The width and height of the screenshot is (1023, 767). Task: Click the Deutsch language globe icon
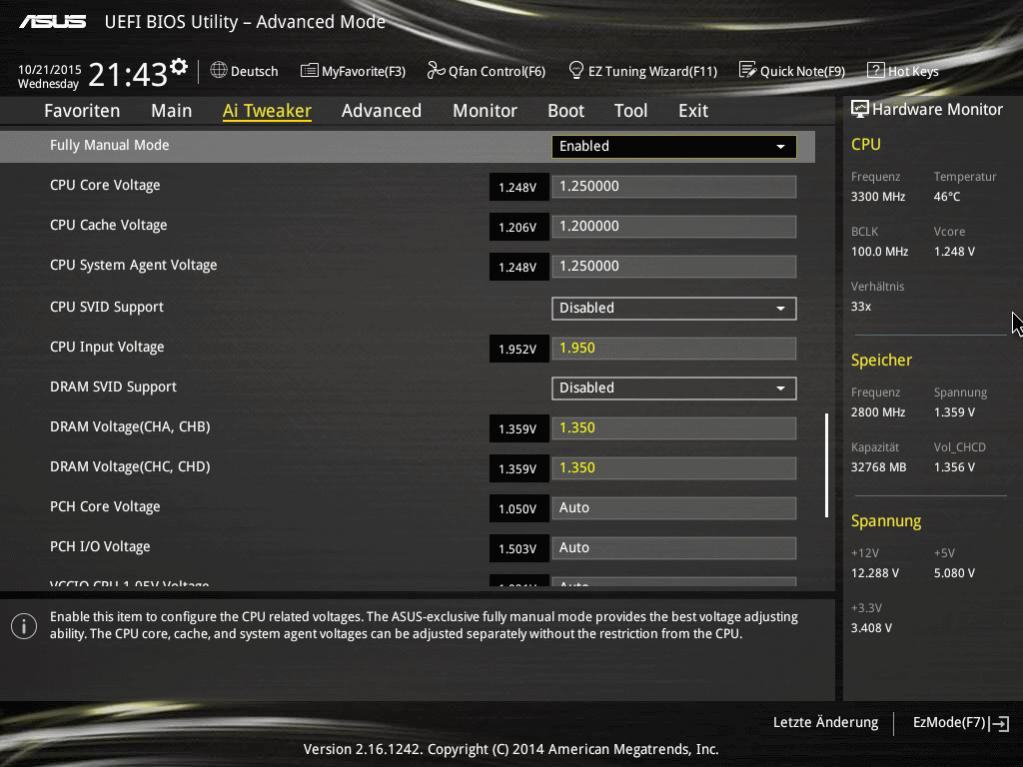click(219, 70)
